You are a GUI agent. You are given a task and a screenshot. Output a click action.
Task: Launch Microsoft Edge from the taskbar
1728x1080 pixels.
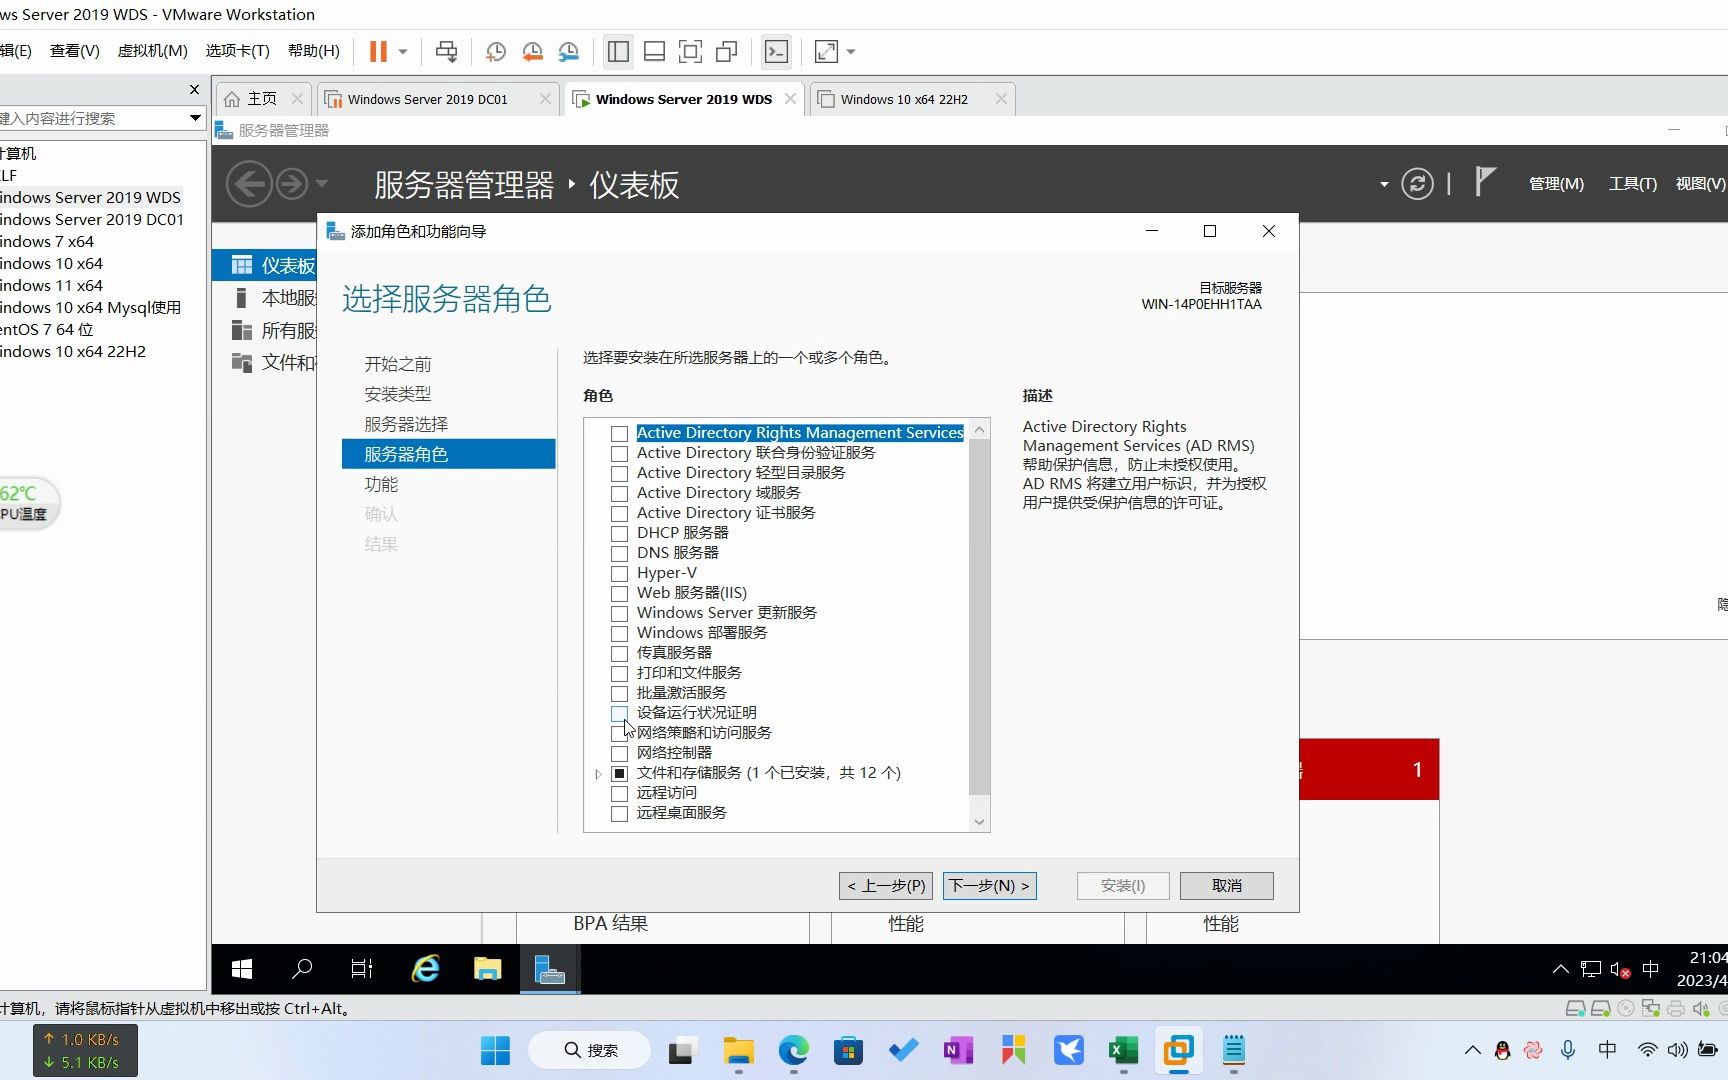pyautogui.click(x=792, y=1051)
